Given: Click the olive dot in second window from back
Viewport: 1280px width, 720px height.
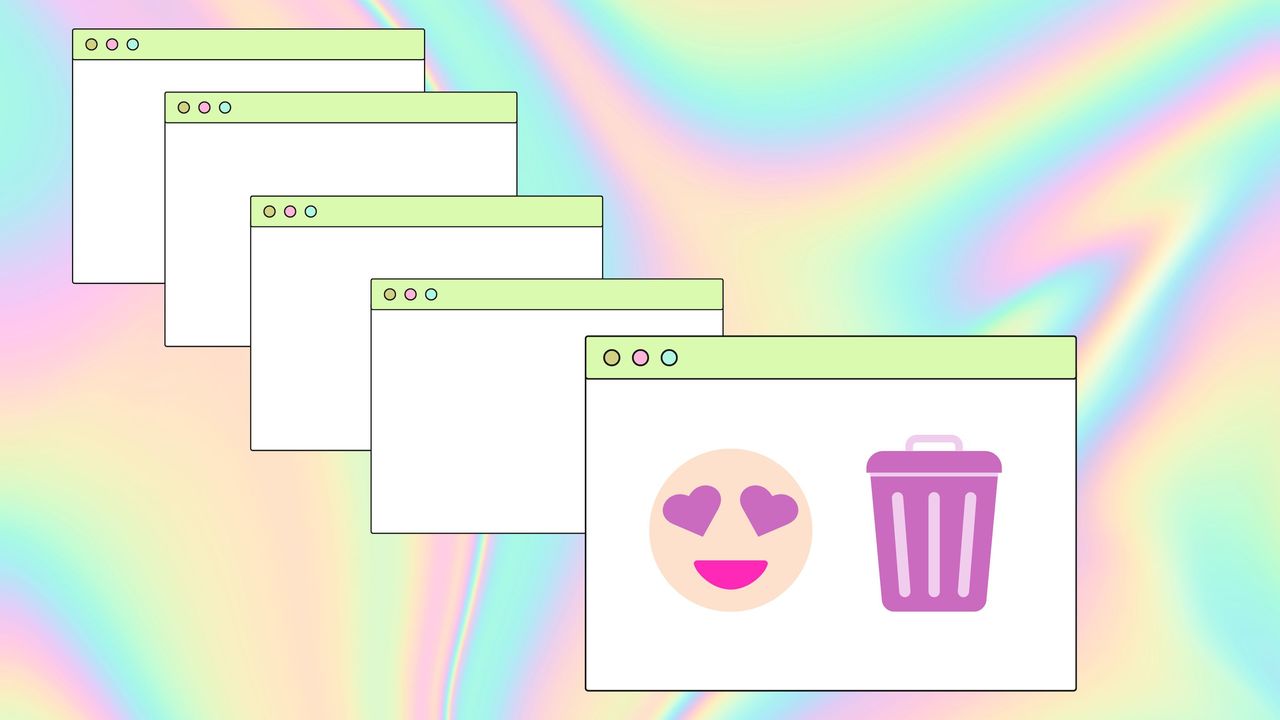Looking at the screenshot, I should coord(184,108).
